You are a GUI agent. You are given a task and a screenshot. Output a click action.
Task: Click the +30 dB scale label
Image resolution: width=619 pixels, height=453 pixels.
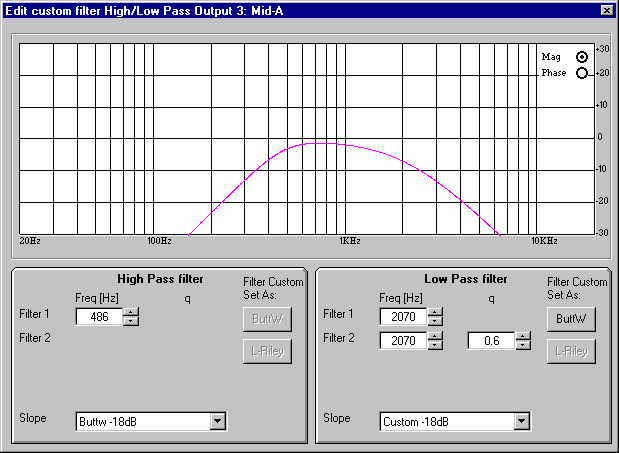coord(603,49)
